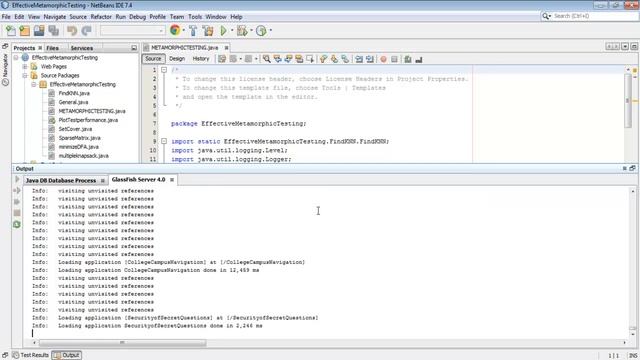Click the stop square in Output sidebar
Image resolution: width=640 pixels, height=360 pixels.
click(17, 213)
